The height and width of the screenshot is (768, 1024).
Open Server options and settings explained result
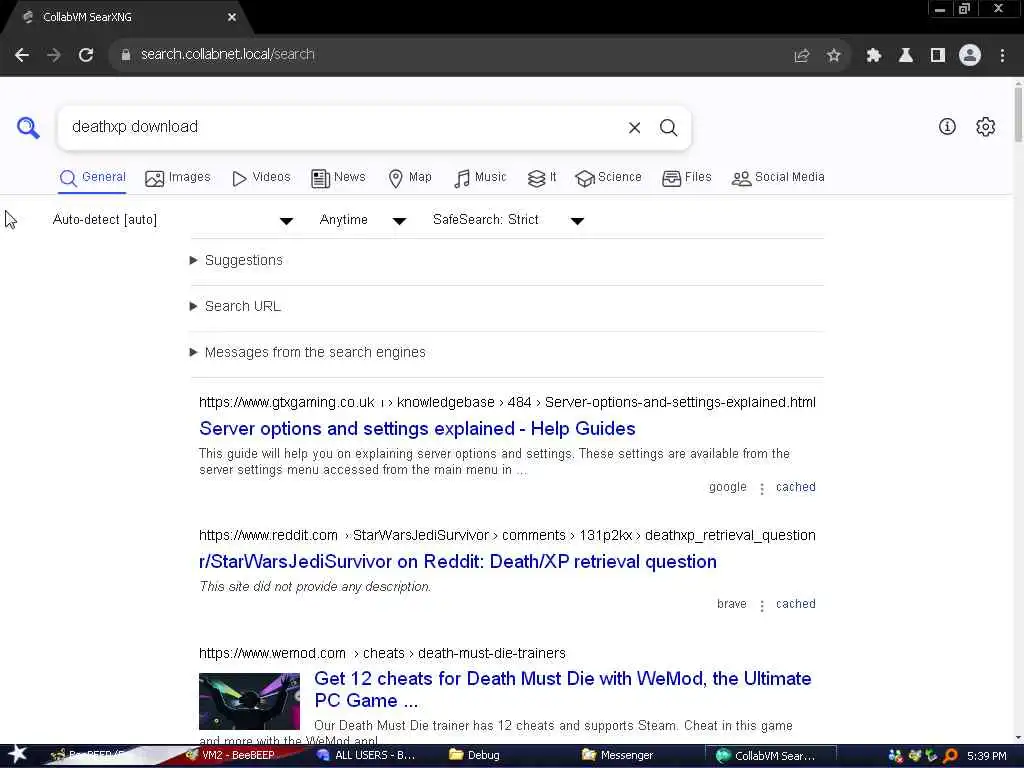pyautogui.click(x=417, y=429)
